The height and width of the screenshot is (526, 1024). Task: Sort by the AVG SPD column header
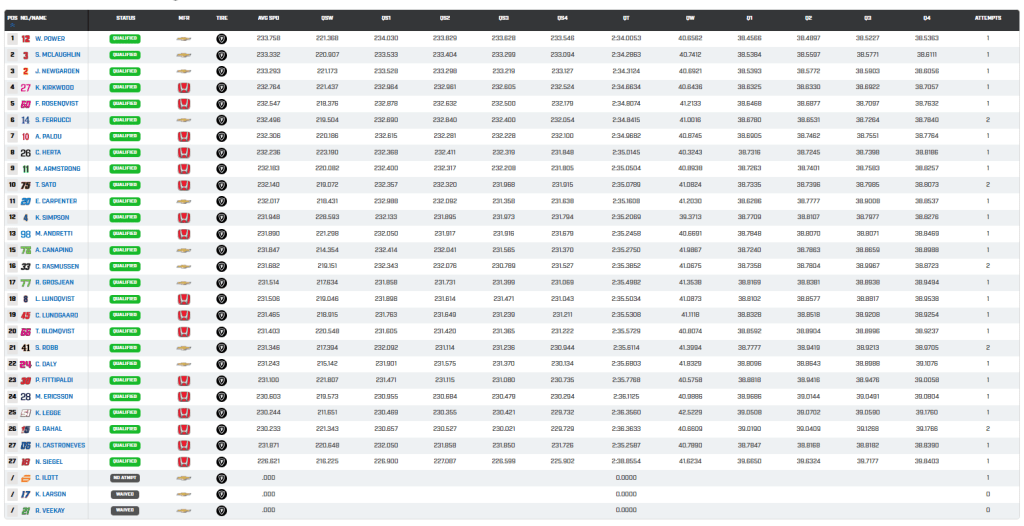[x=268, y=18]
